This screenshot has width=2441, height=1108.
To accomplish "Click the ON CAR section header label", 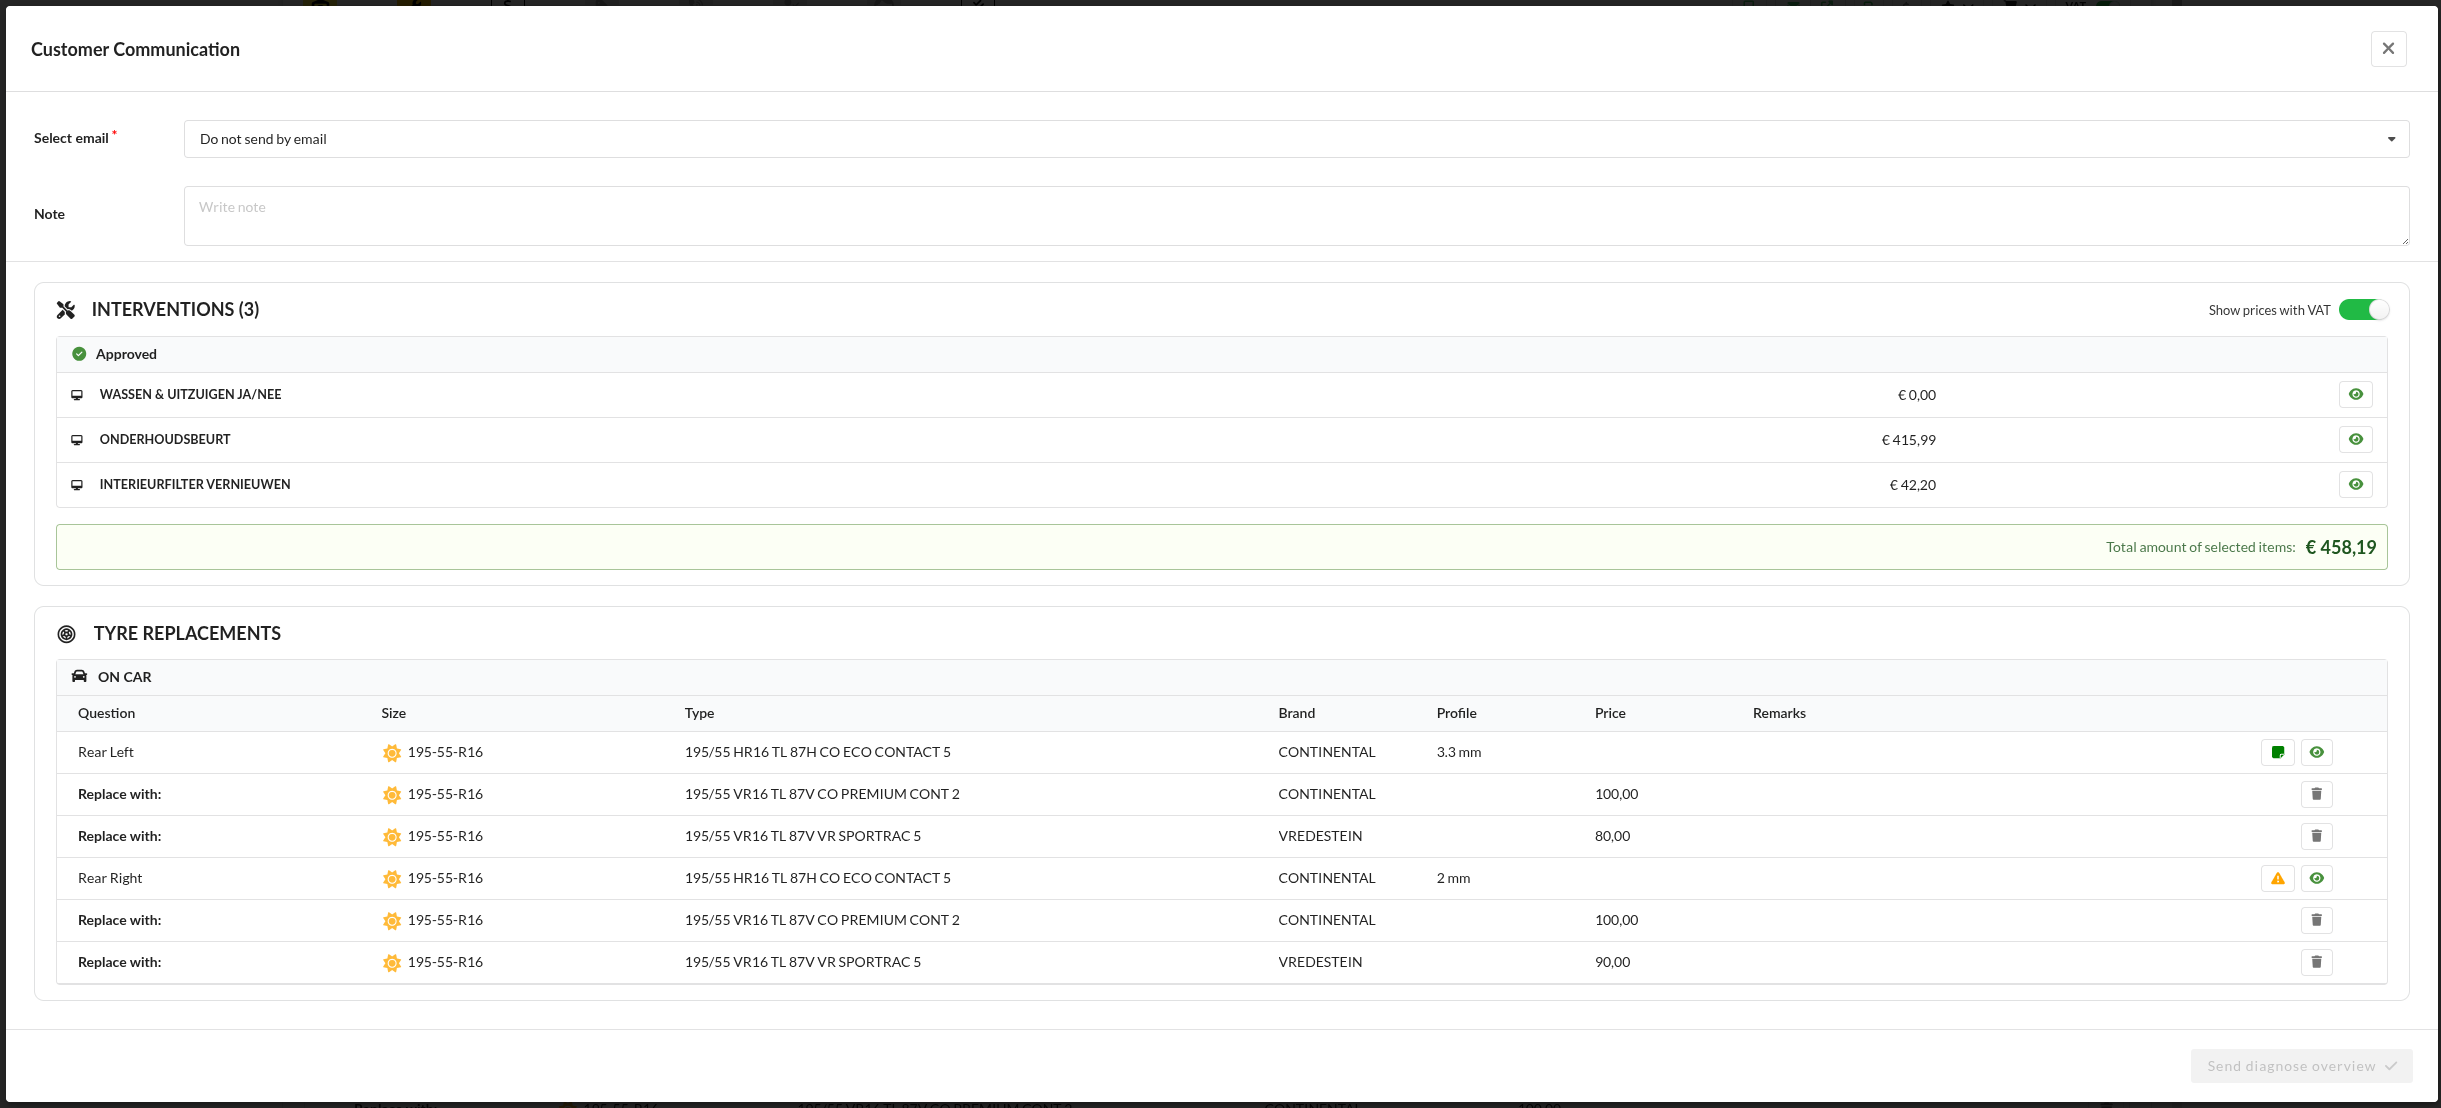I will coord(124,677).
